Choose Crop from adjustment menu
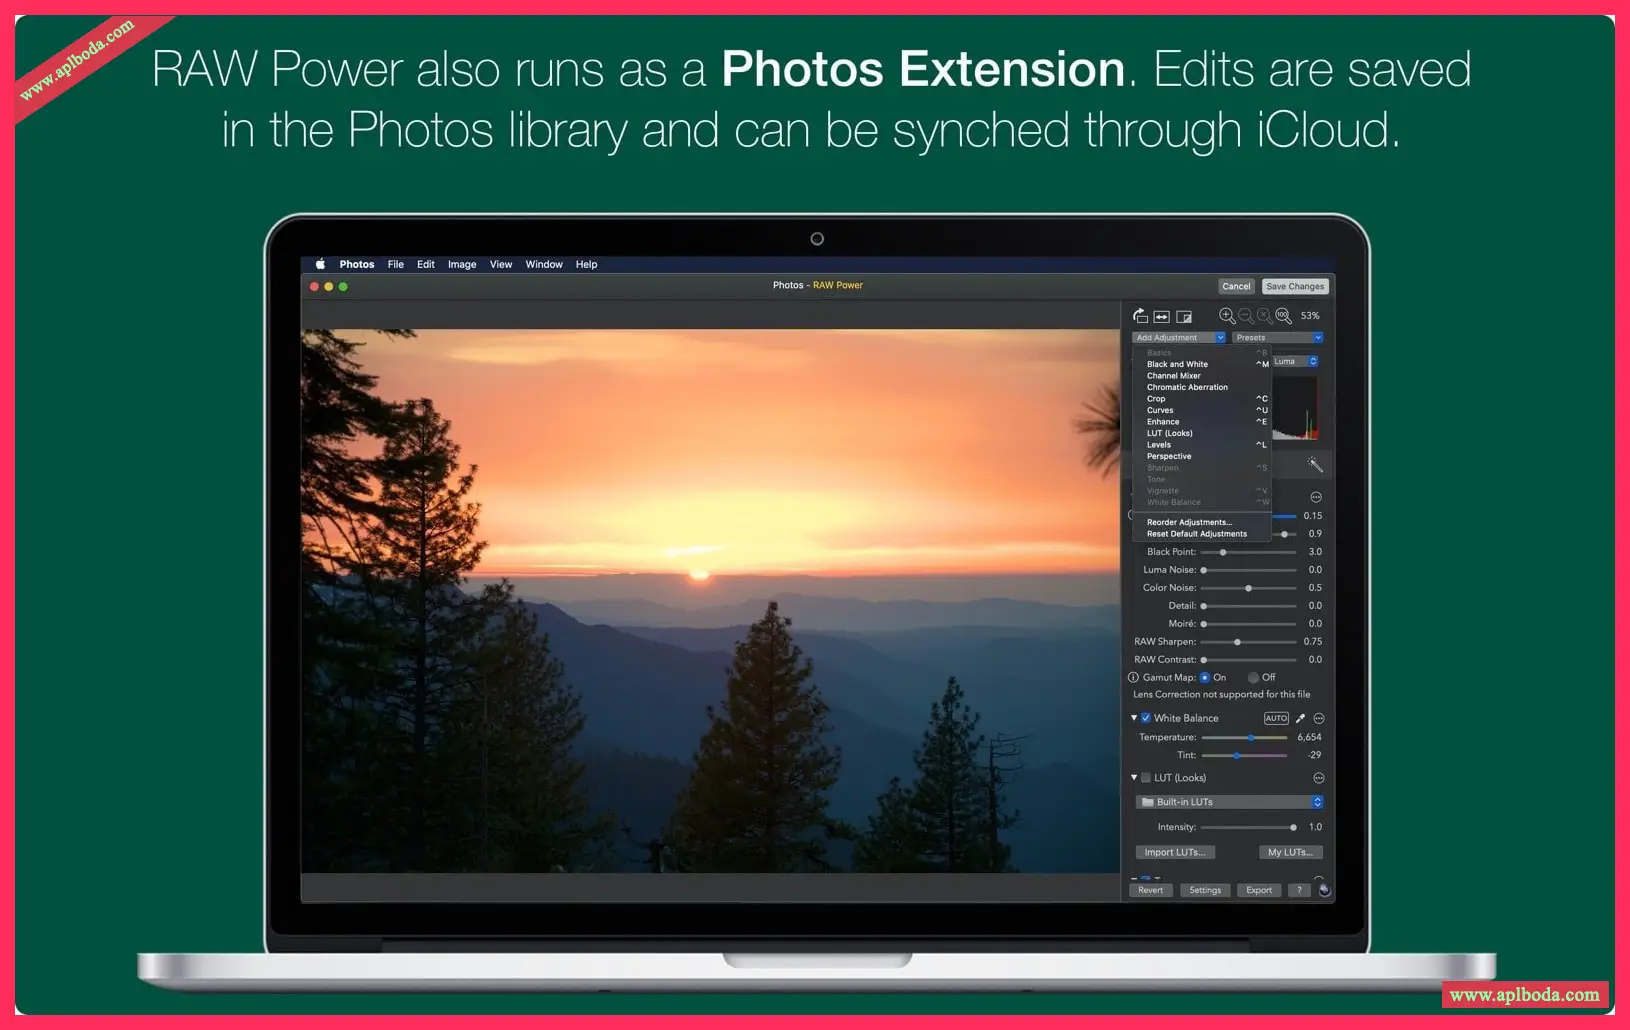 click(1202, 399)
